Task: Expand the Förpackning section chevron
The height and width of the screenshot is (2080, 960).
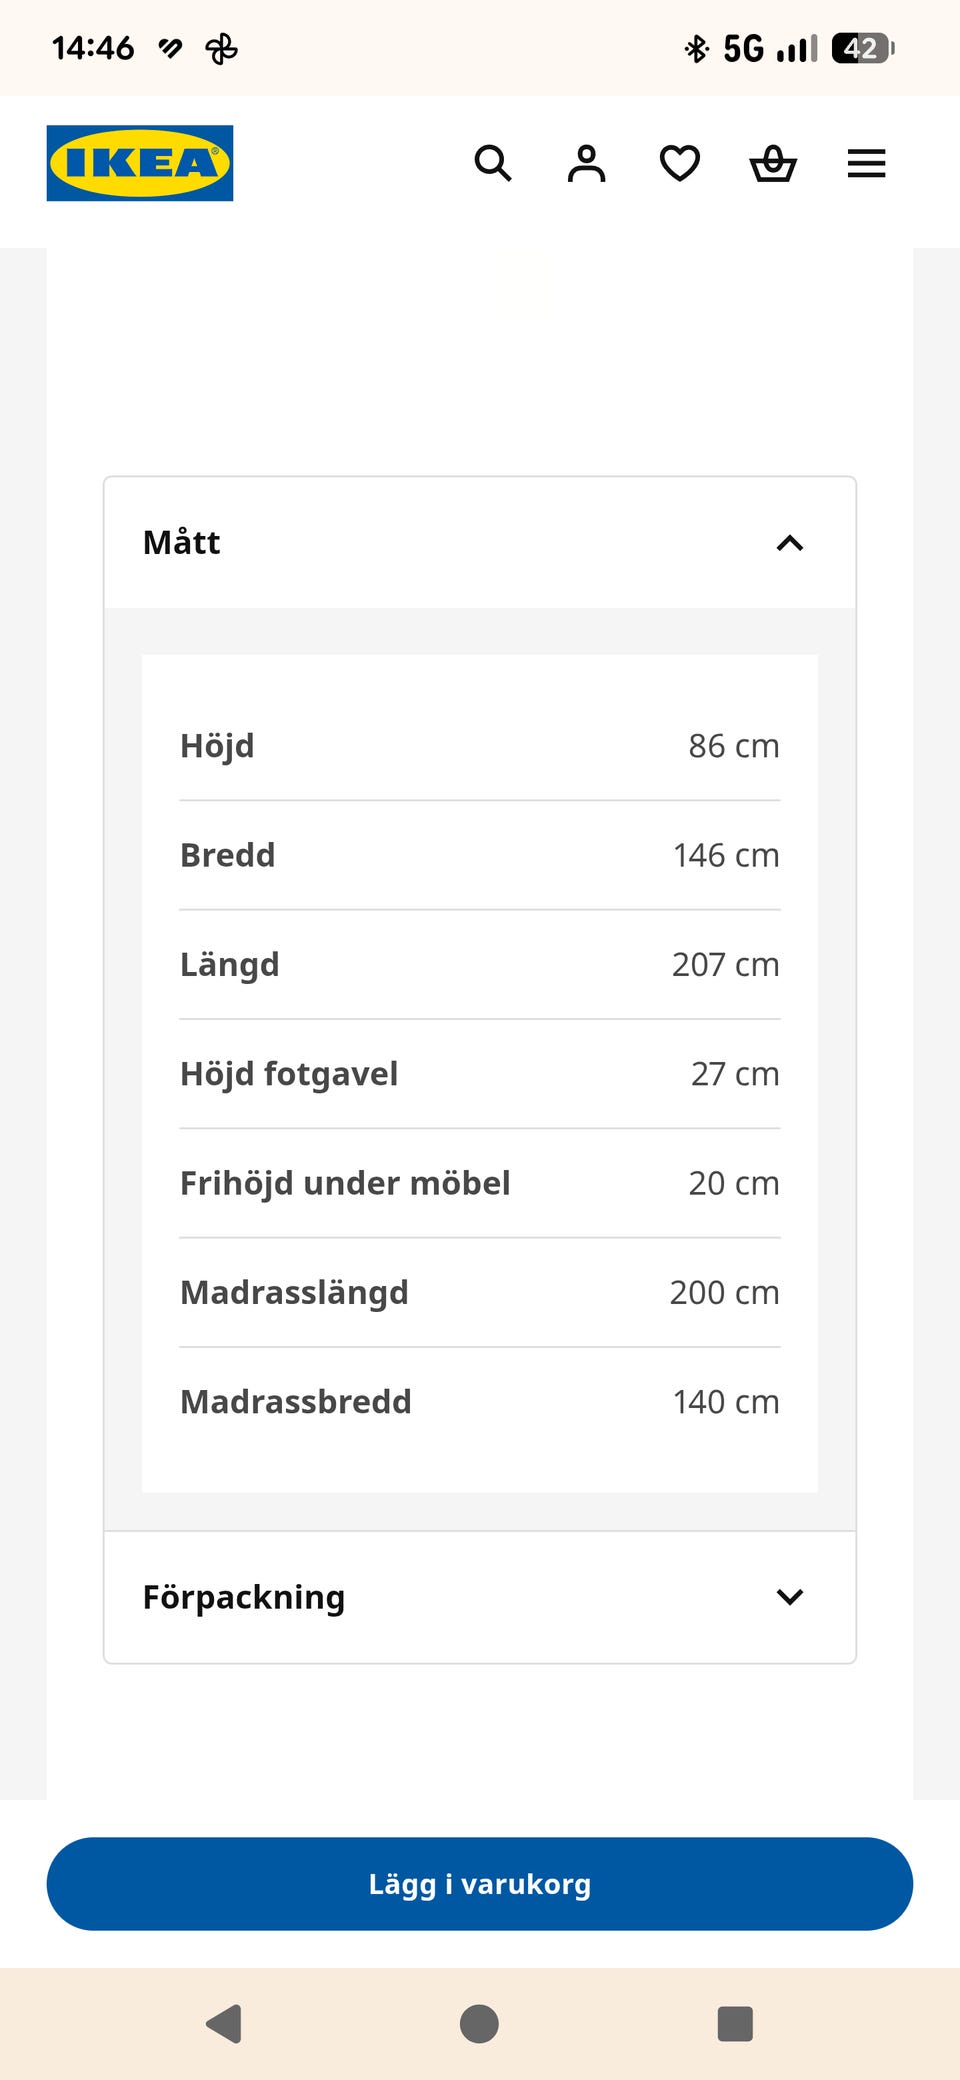Action: (790, 1597)
